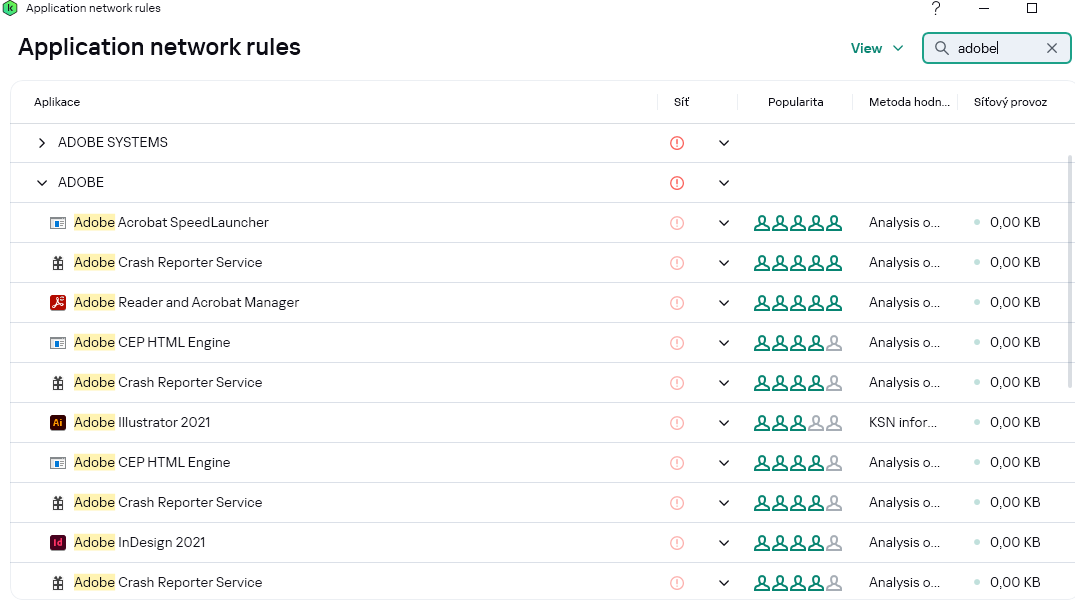Click the question mark help icon

tap(936, 9)
